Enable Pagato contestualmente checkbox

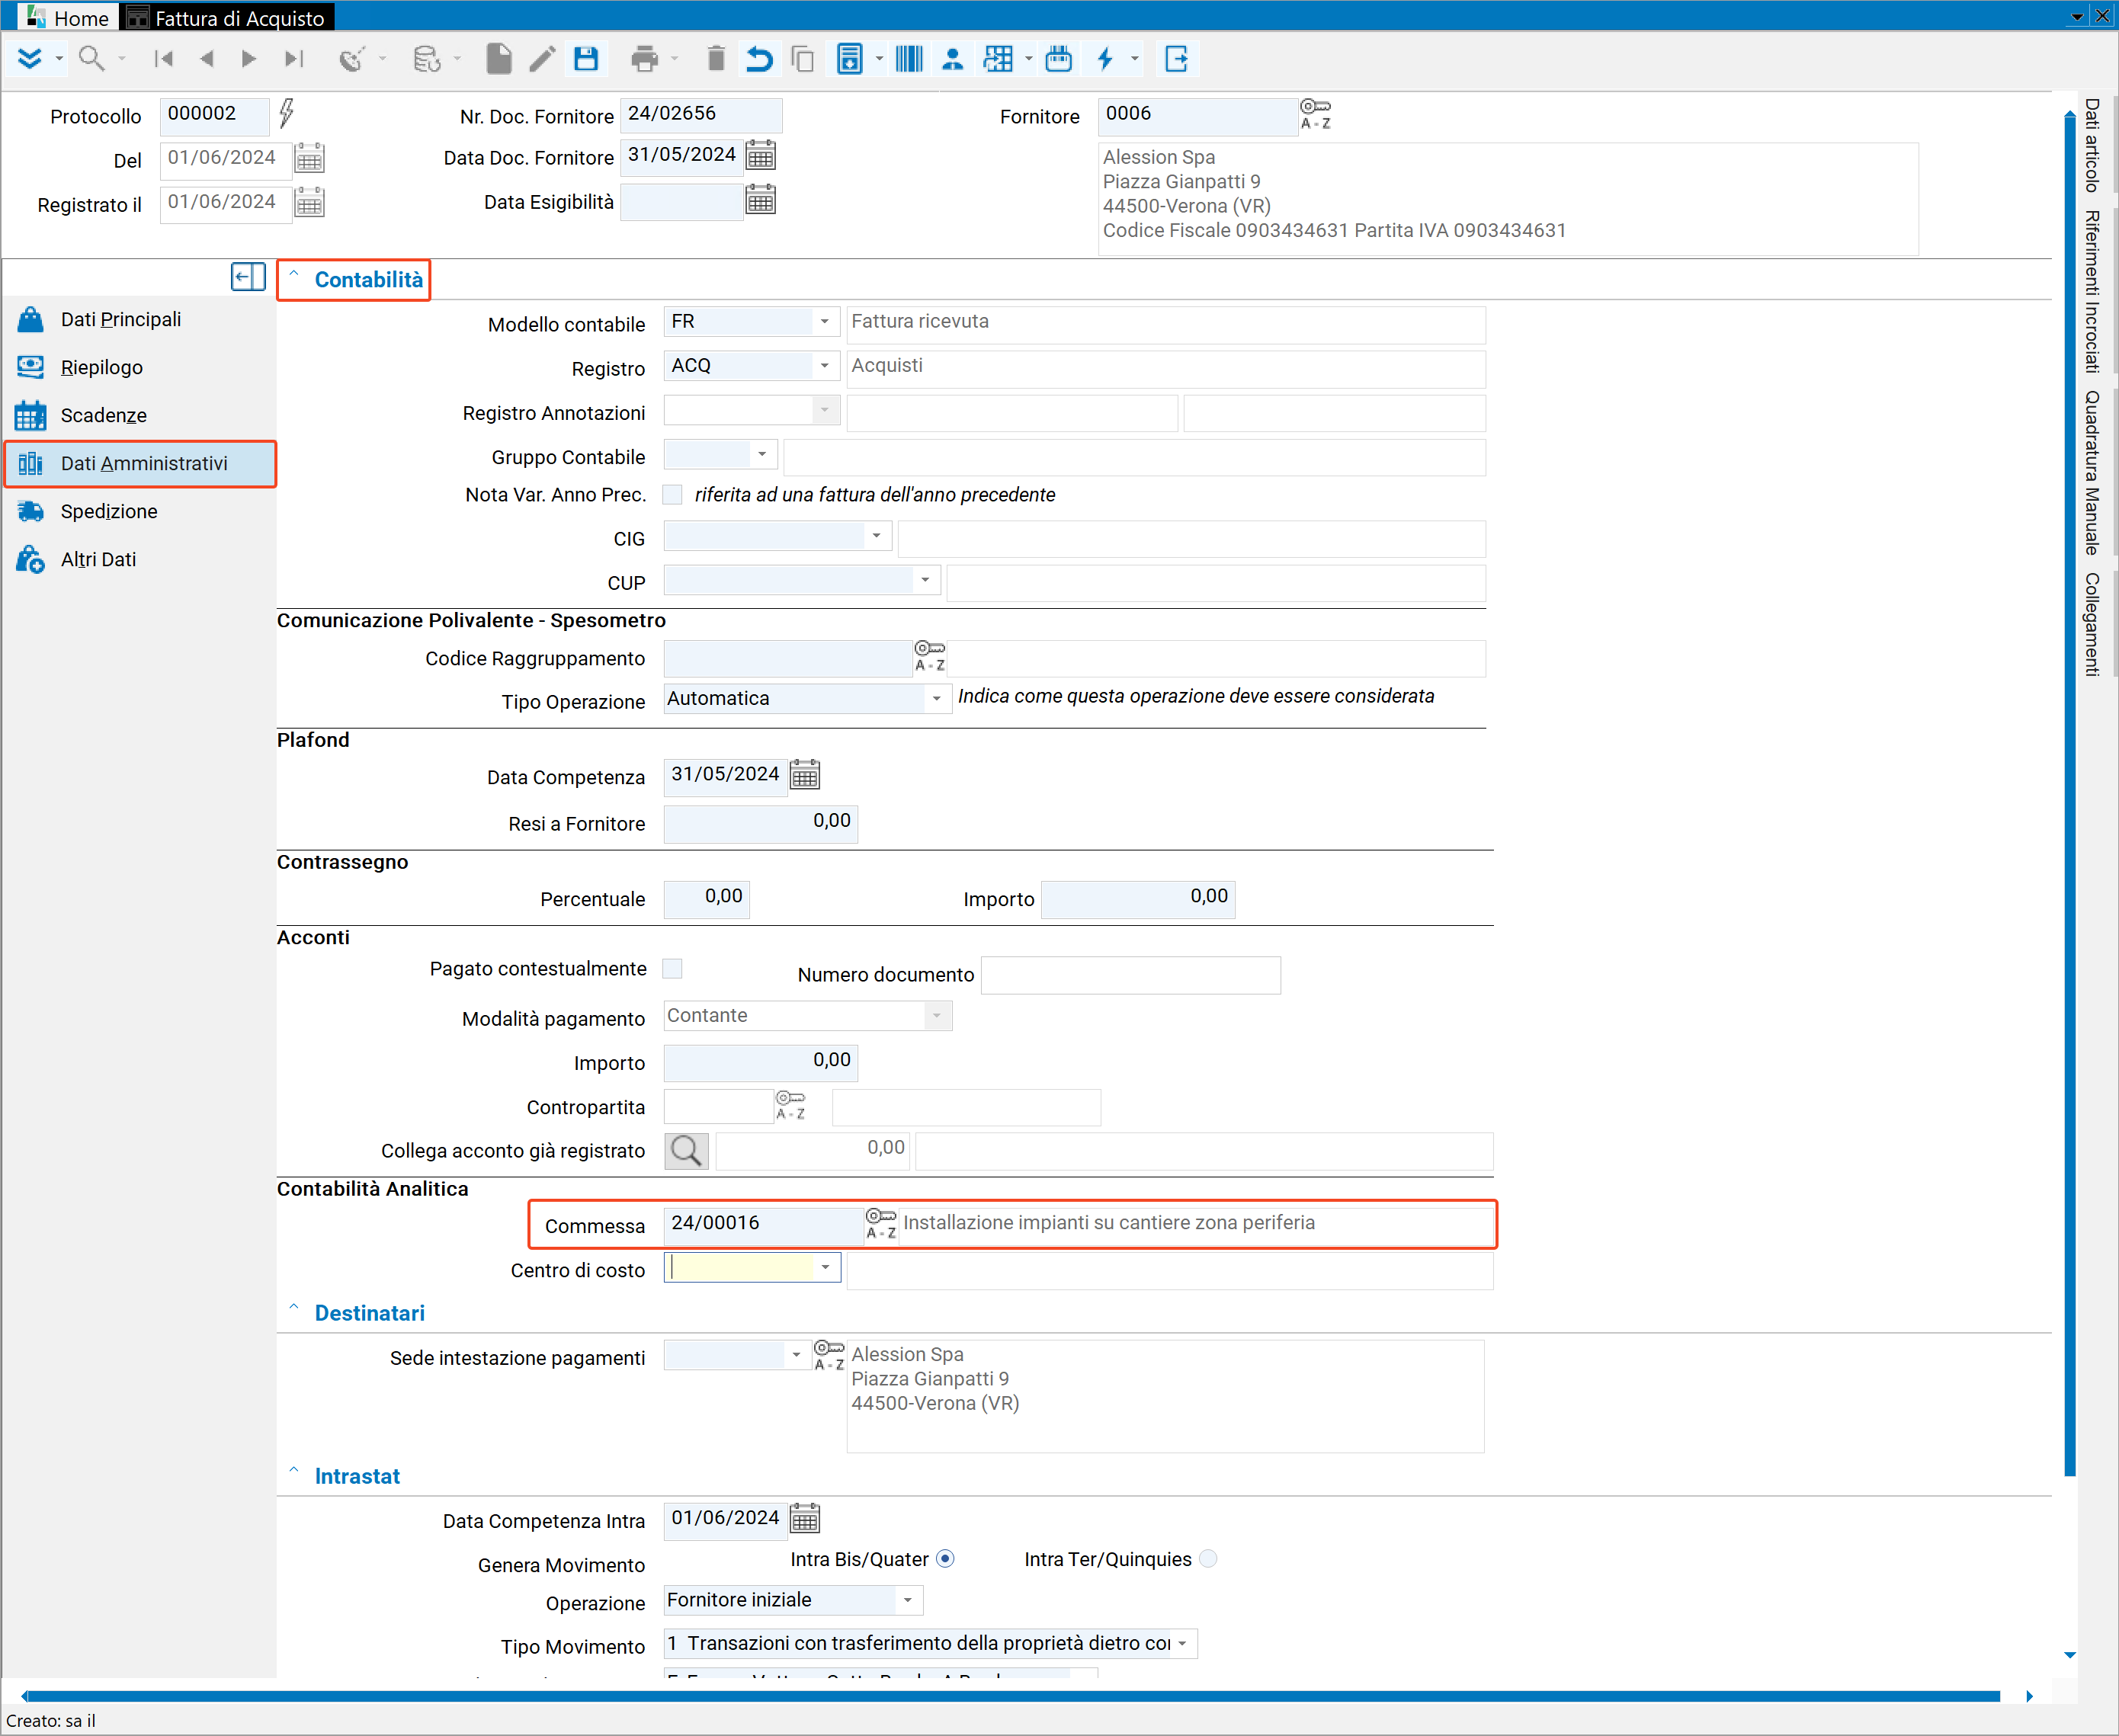click(x=673, y=968)
